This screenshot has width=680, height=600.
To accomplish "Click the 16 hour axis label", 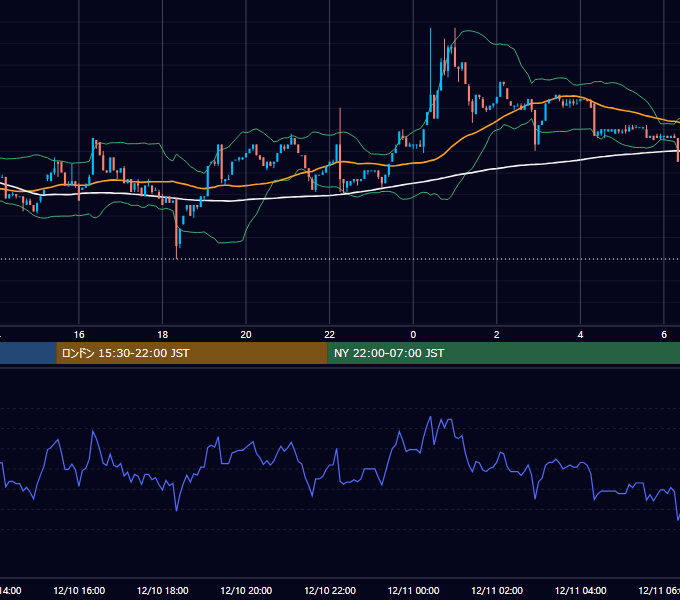I will 79,335.
